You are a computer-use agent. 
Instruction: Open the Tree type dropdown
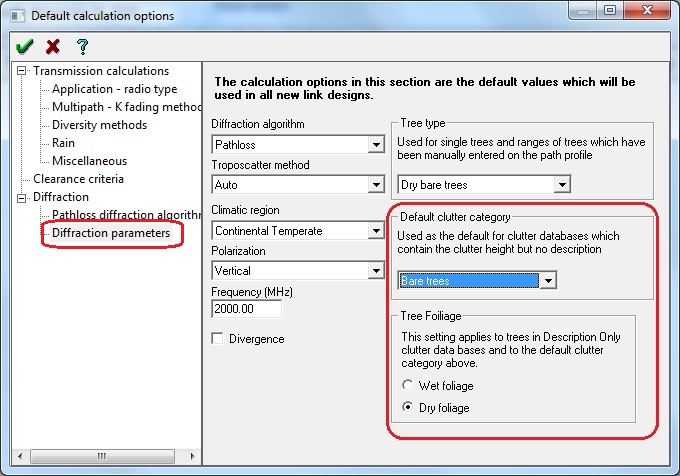click(562, 185)
